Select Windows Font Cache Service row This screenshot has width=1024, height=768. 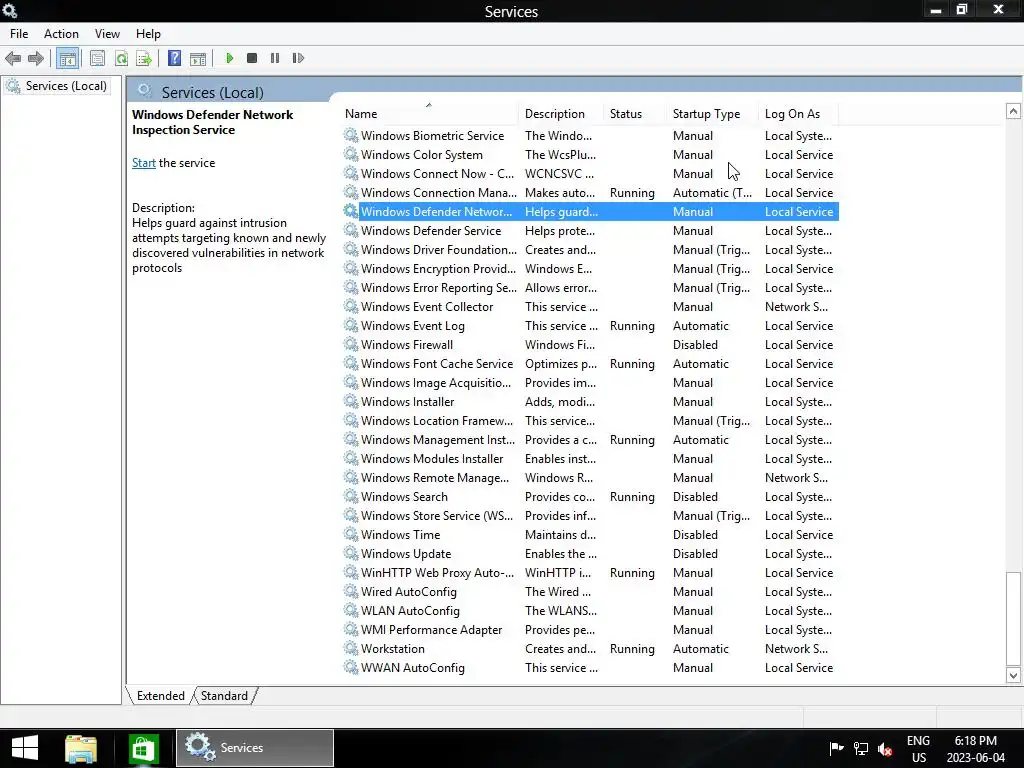590,364
